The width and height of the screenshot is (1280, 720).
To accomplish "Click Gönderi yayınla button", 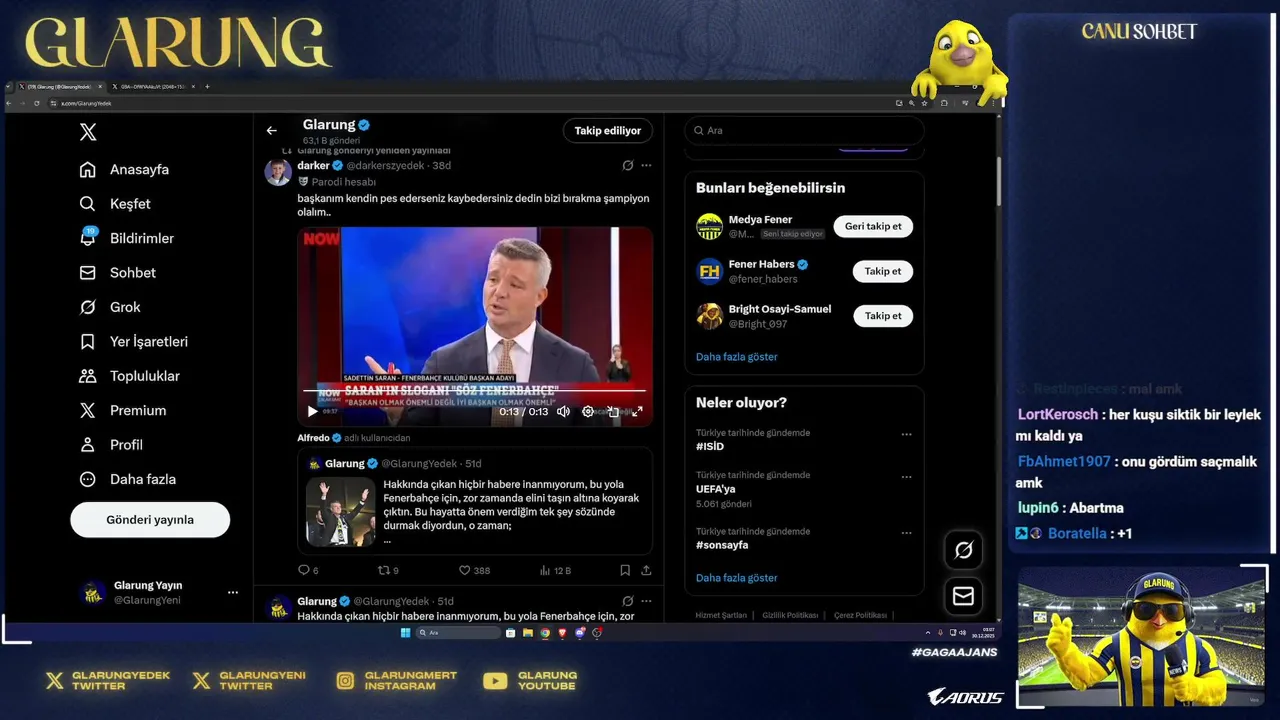I will click(150, 520).
